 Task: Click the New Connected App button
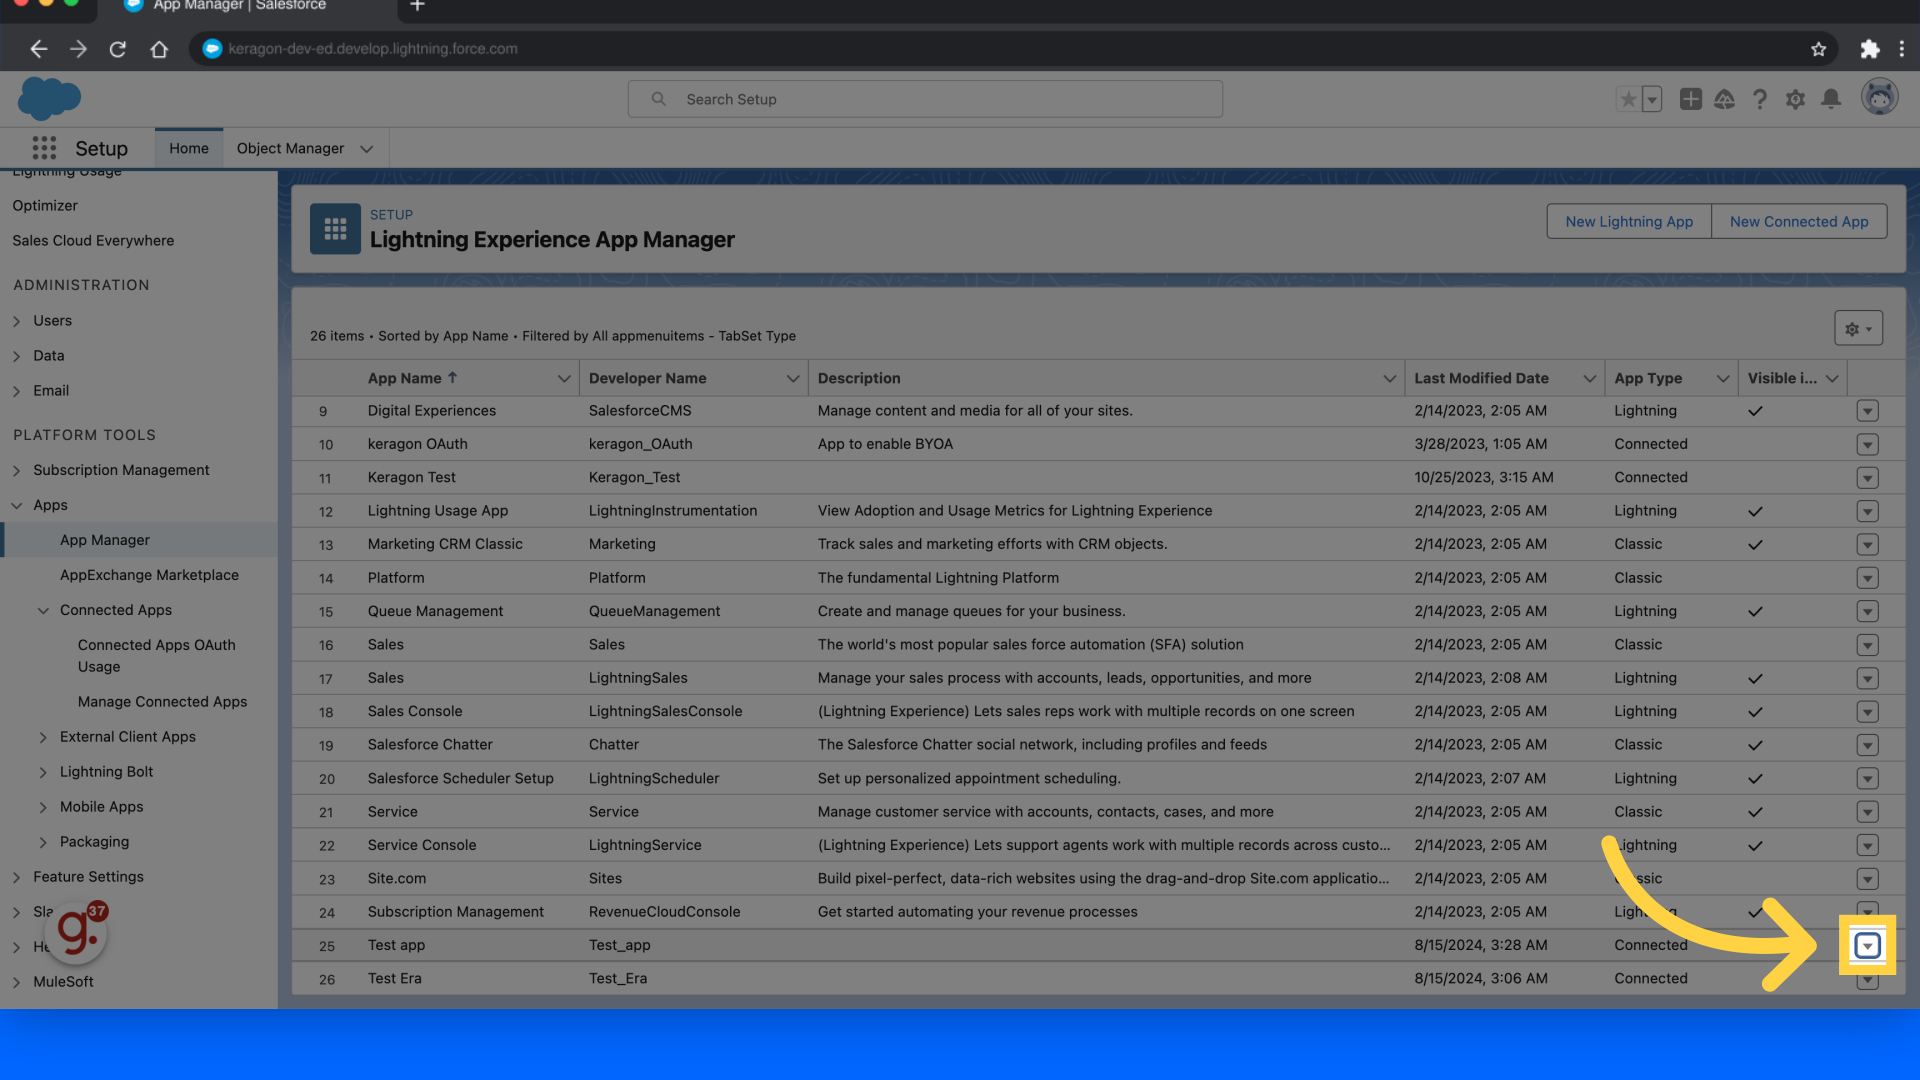(x=1799, y=221)
